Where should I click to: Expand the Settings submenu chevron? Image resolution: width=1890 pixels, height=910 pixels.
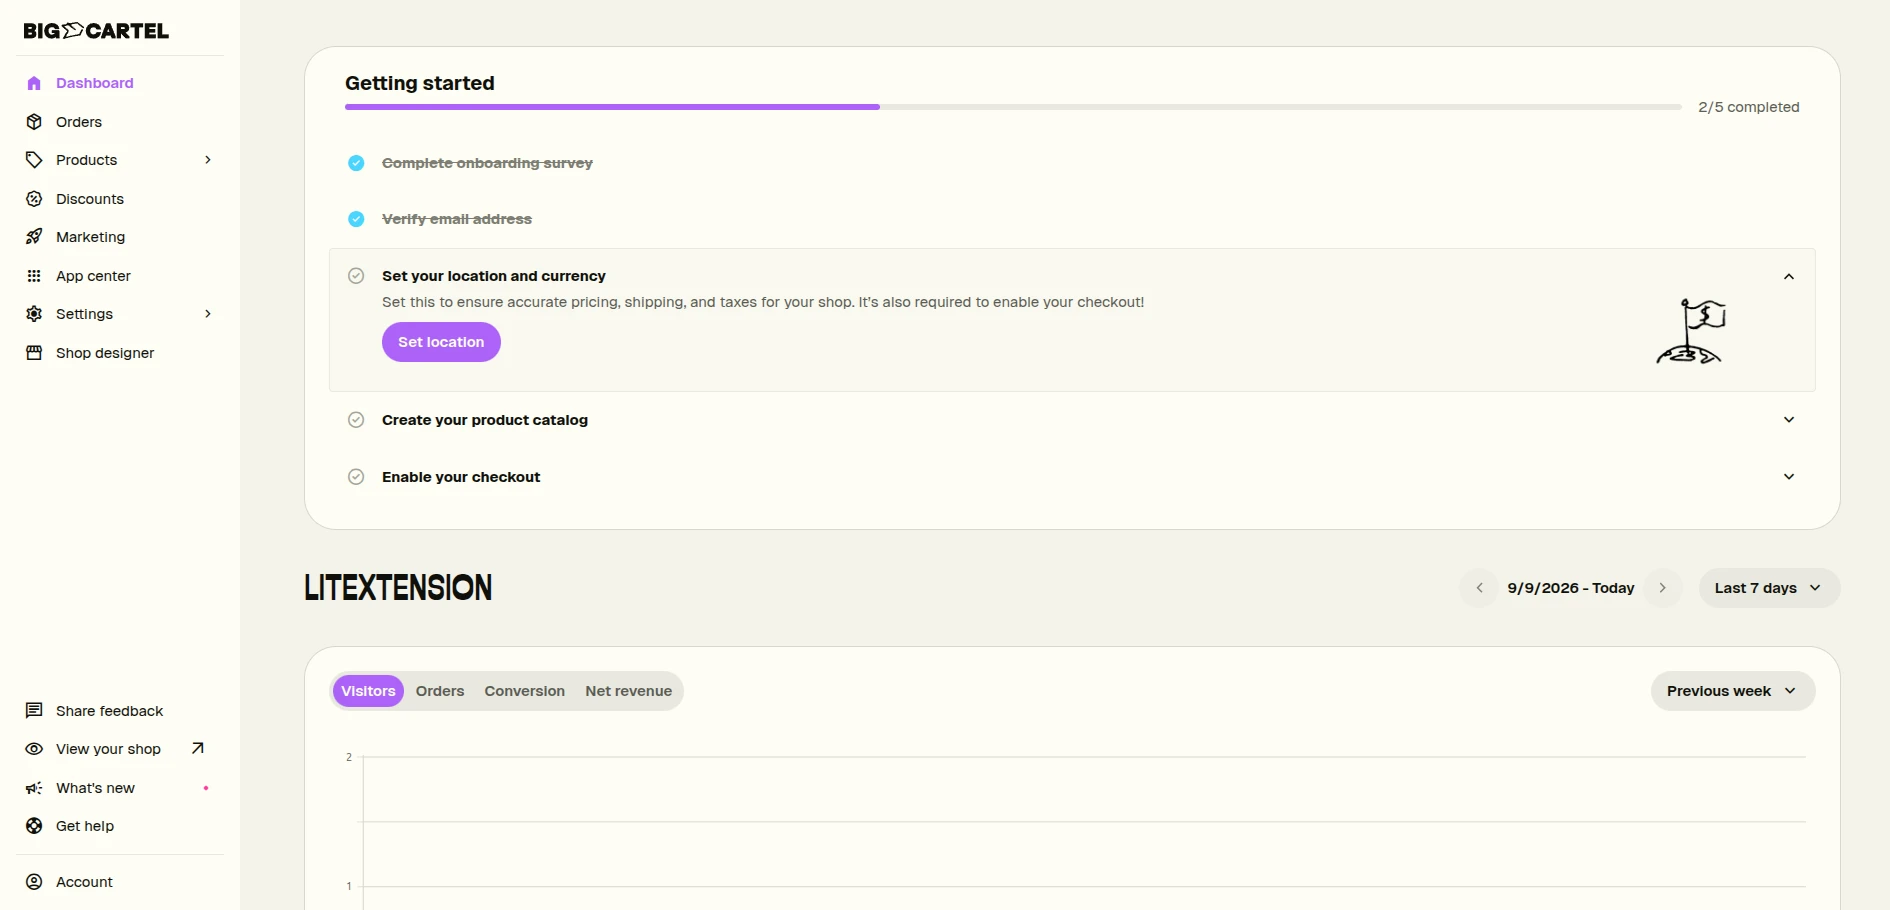(208, 314)
